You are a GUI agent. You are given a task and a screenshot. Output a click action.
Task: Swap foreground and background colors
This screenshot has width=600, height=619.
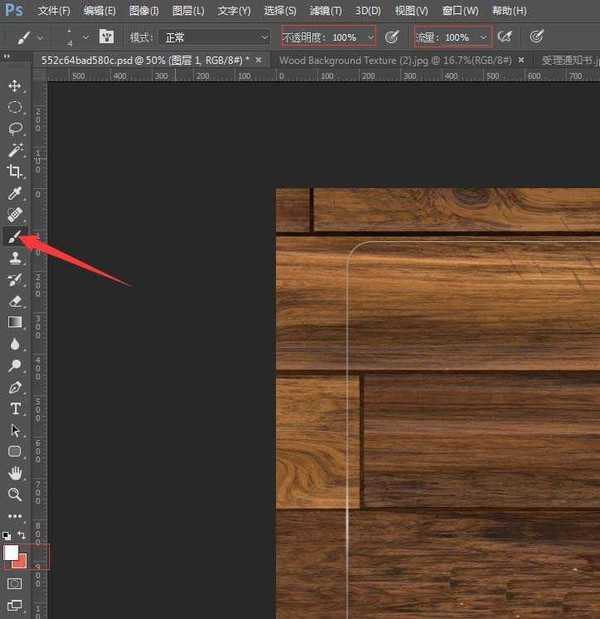(x=22, y=536)
